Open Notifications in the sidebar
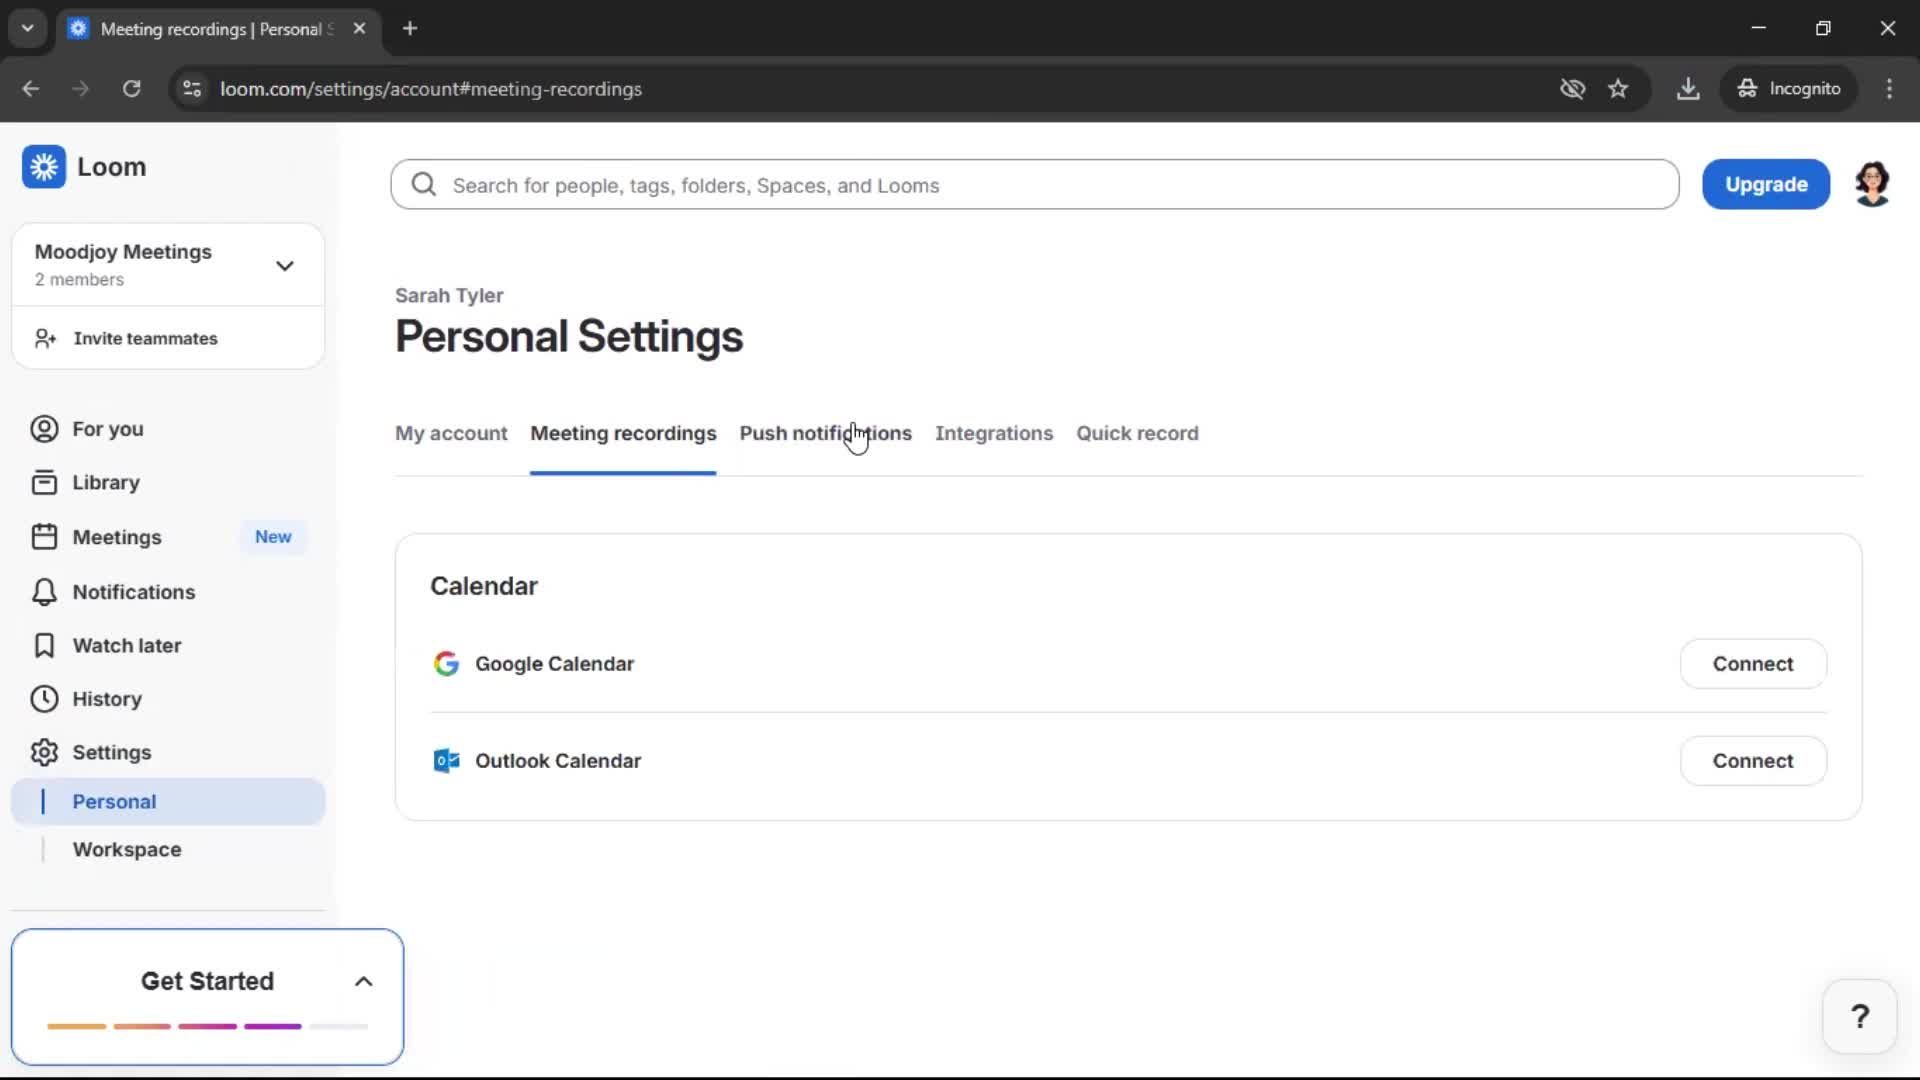 (133, 592)
